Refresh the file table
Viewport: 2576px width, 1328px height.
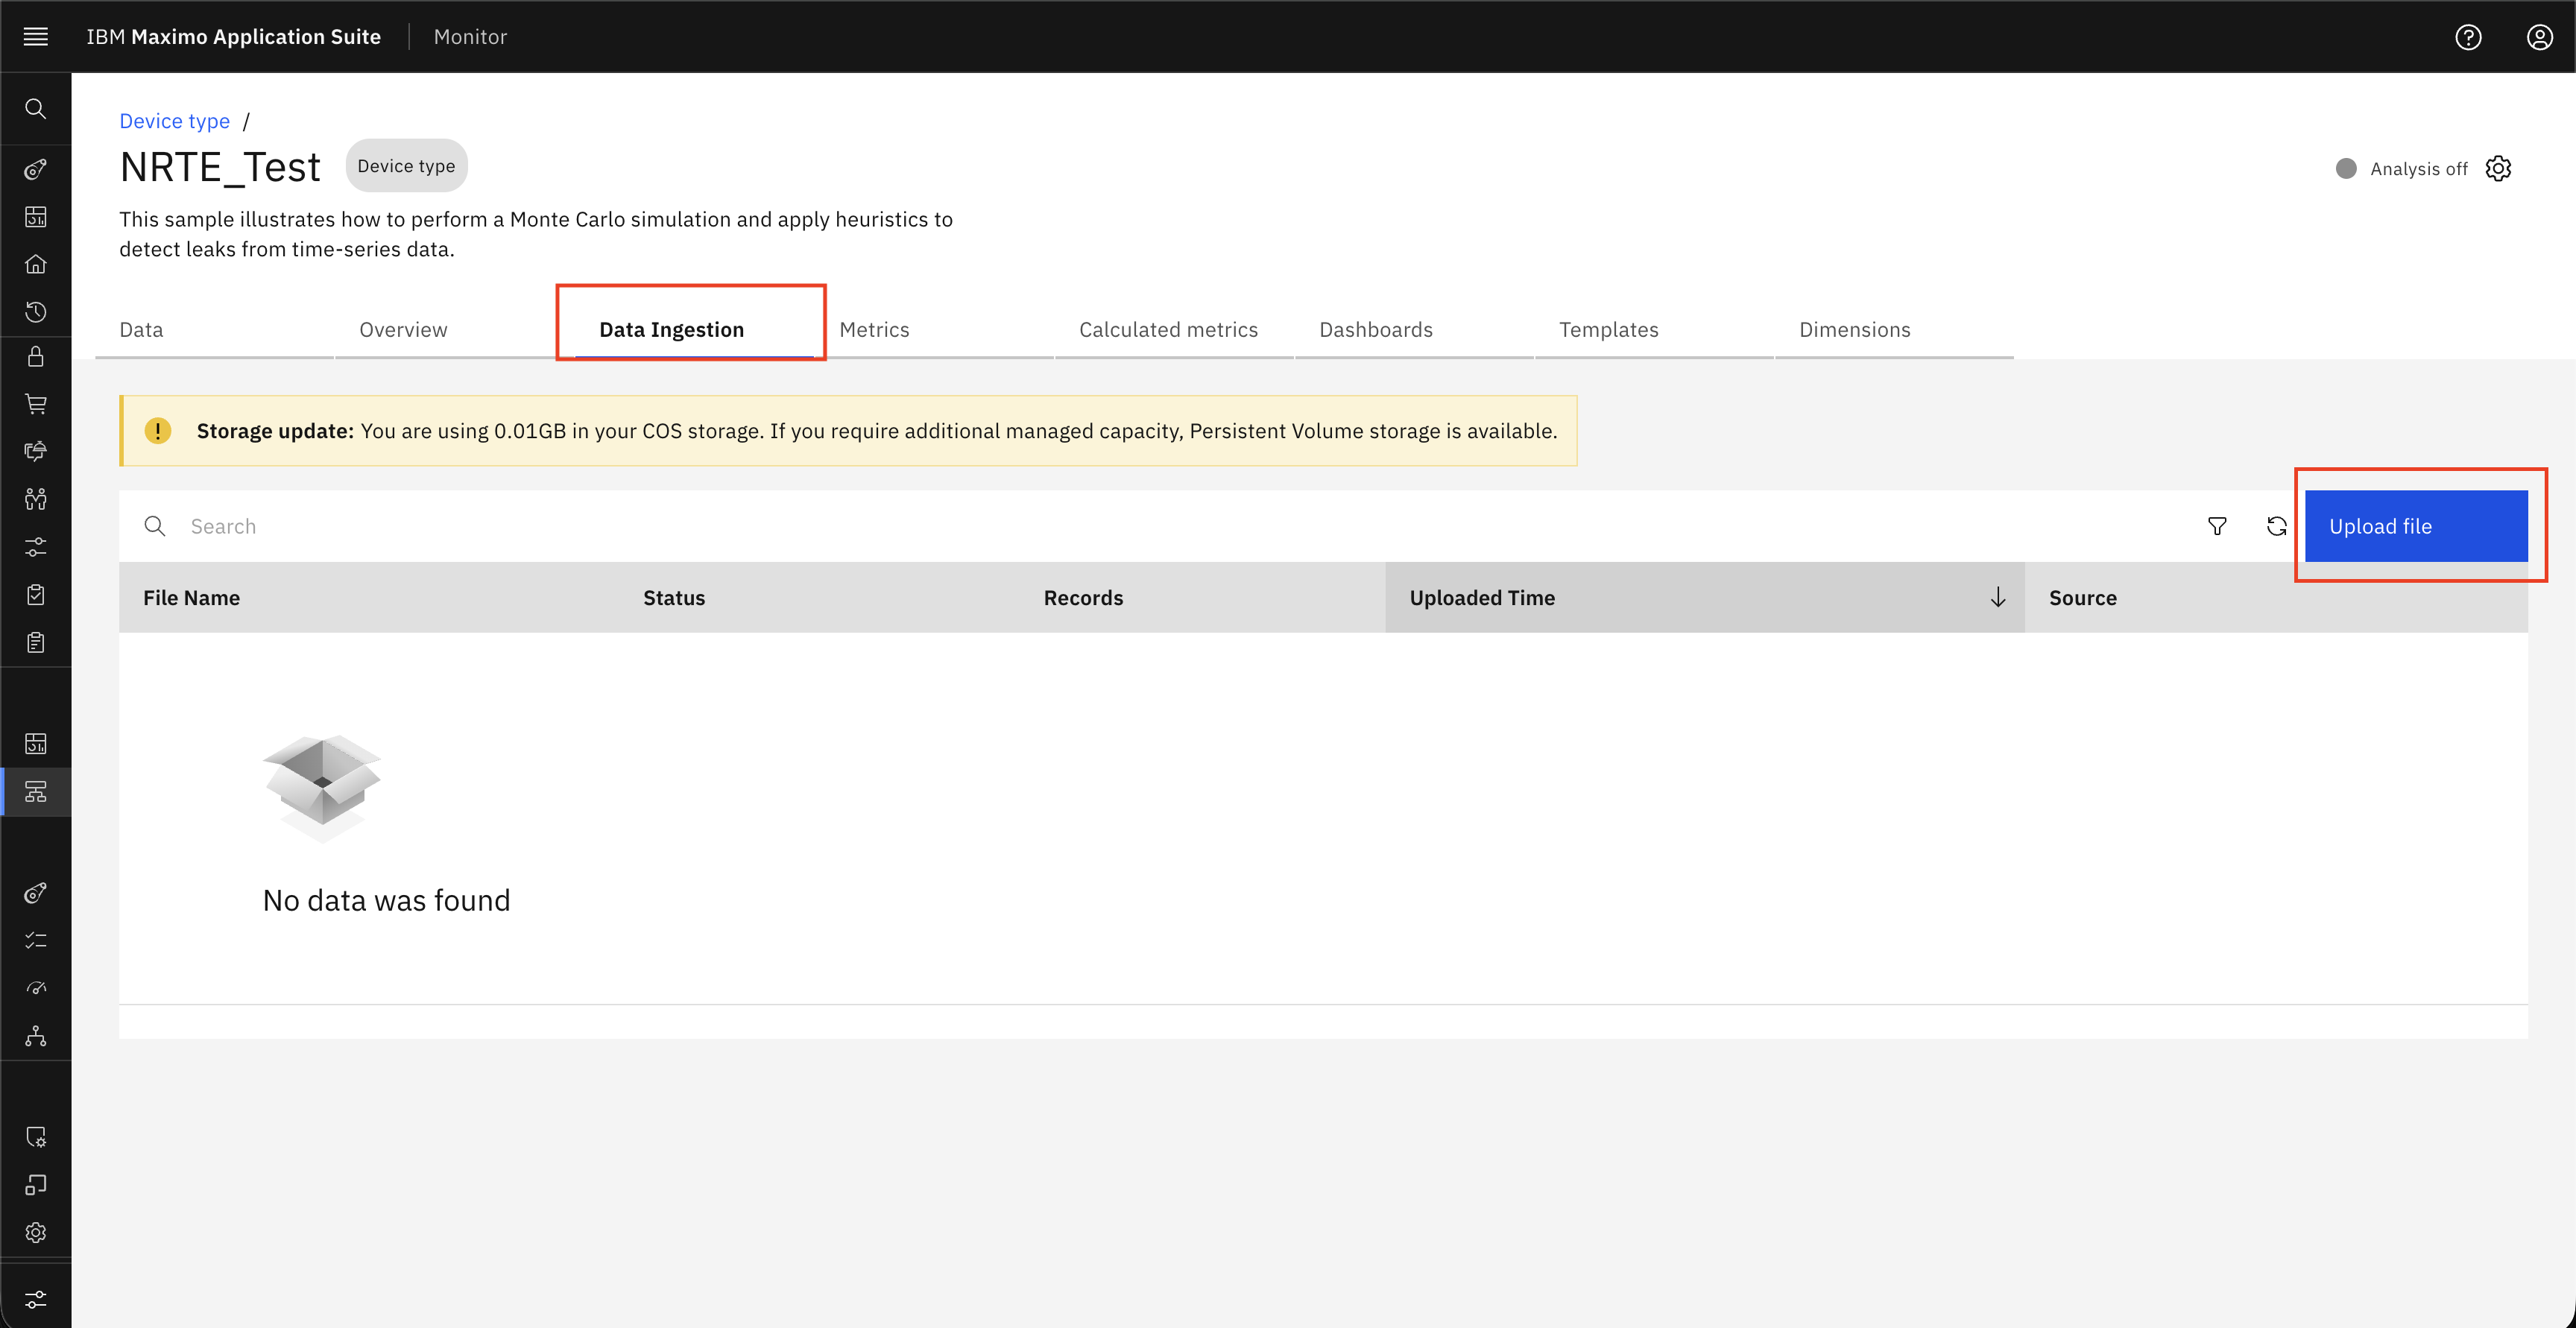coord(2277,526)
